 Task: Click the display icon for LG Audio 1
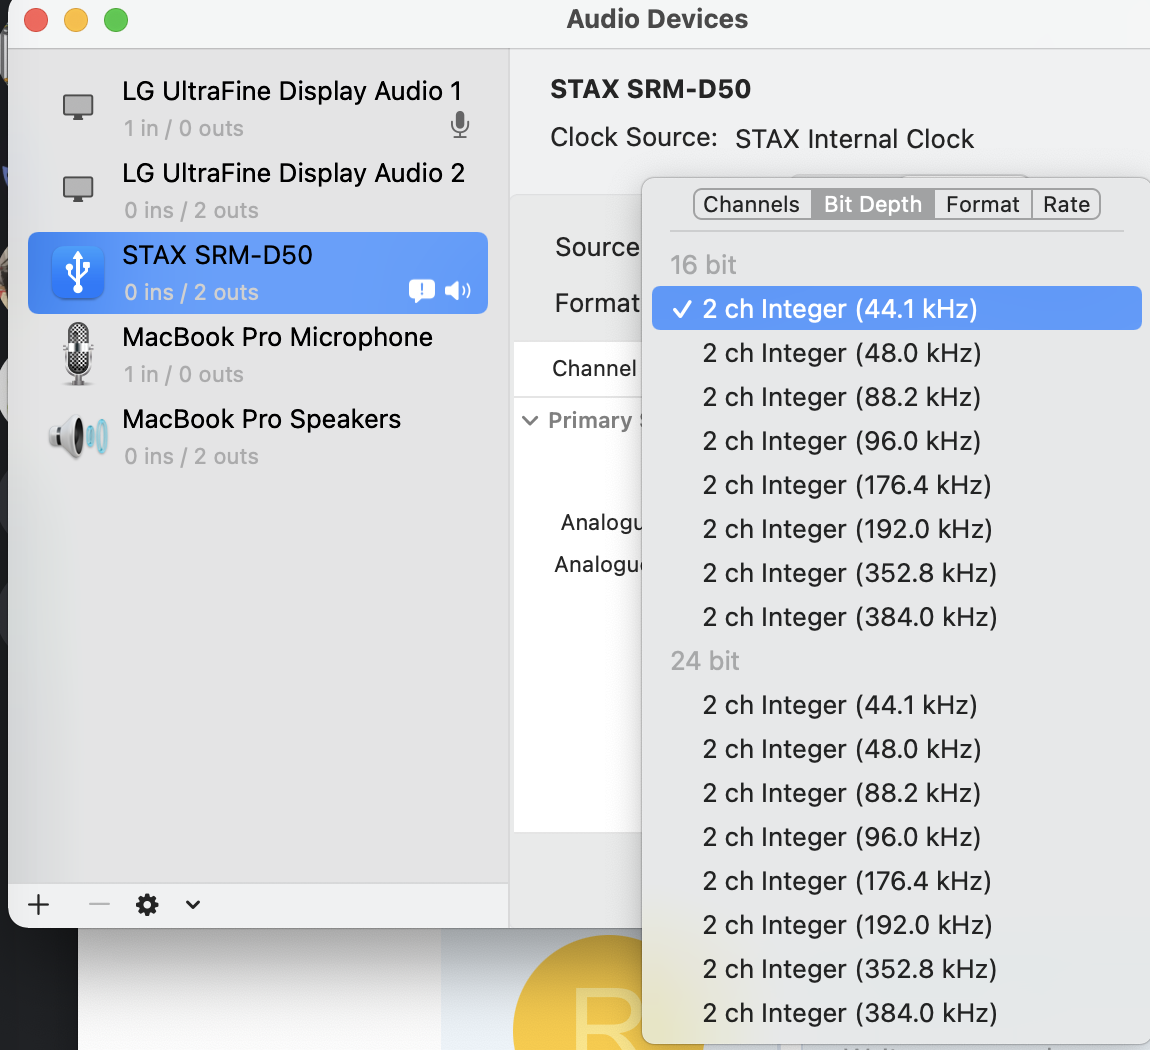pos(78,107)
